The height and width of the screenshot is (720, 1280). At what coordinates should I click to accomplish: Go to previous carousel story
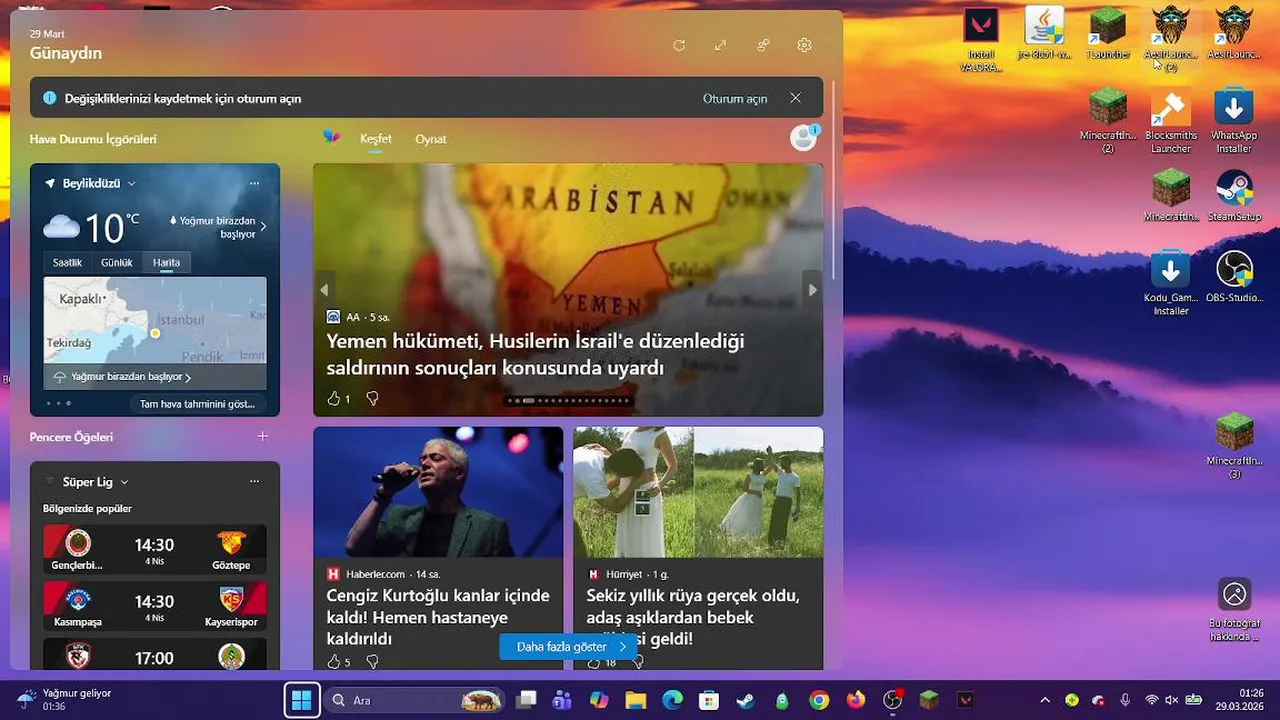[324, 290]
